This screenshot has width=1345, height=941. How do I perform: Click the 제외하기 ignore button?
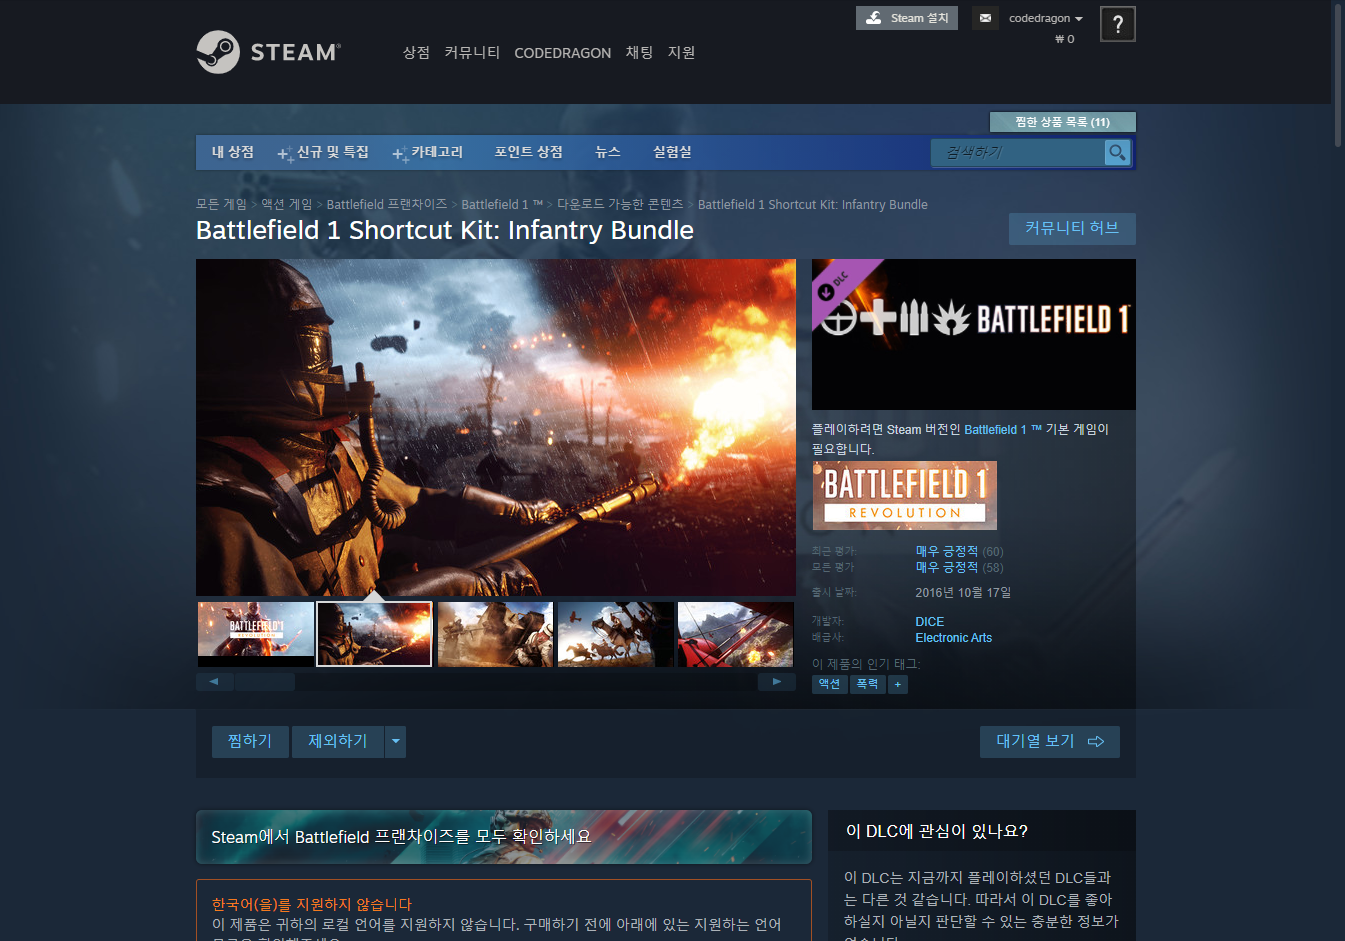338,741
